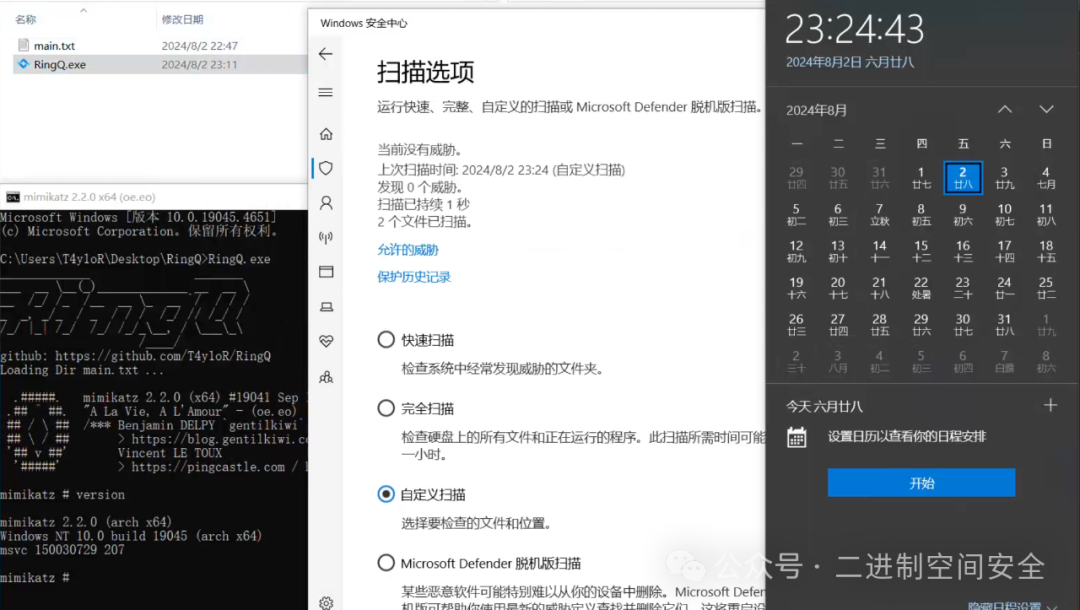The width and height of the screenshot is (1080, 610).
Task: Select August 3 in calendar
Action: [x=1004, y=178]
